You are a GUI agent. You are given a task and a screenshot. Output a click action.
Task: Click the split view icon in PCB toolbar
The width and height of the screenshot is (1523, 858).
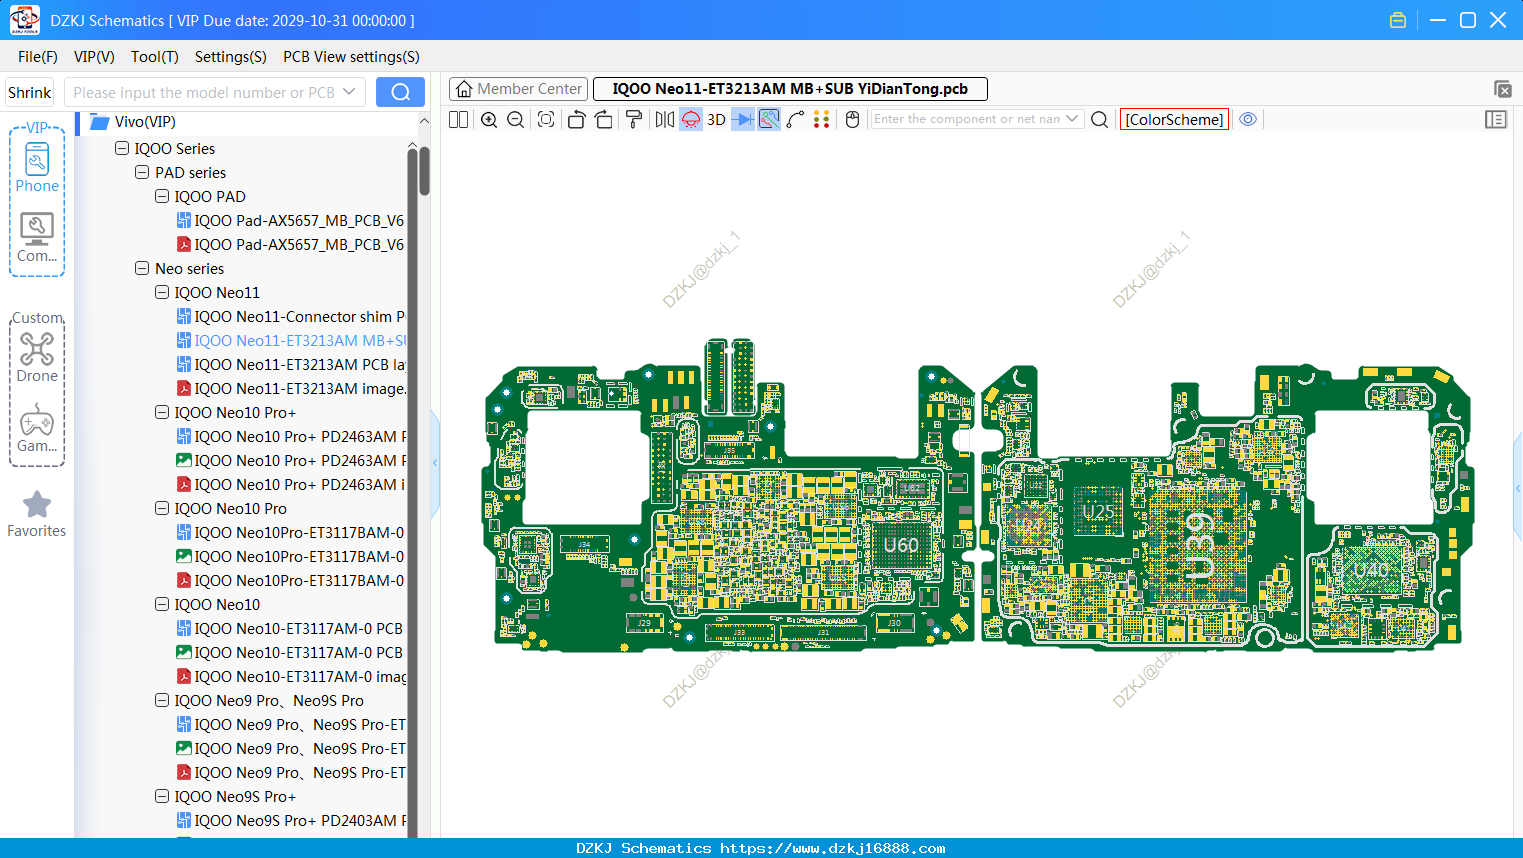pos(458,120)
